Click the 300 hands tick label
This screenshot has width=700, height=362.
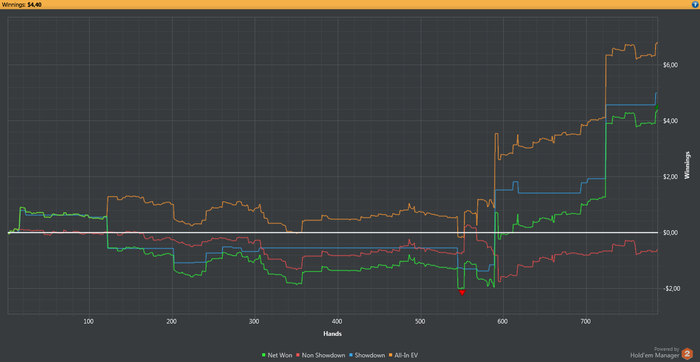click(254, 321)
